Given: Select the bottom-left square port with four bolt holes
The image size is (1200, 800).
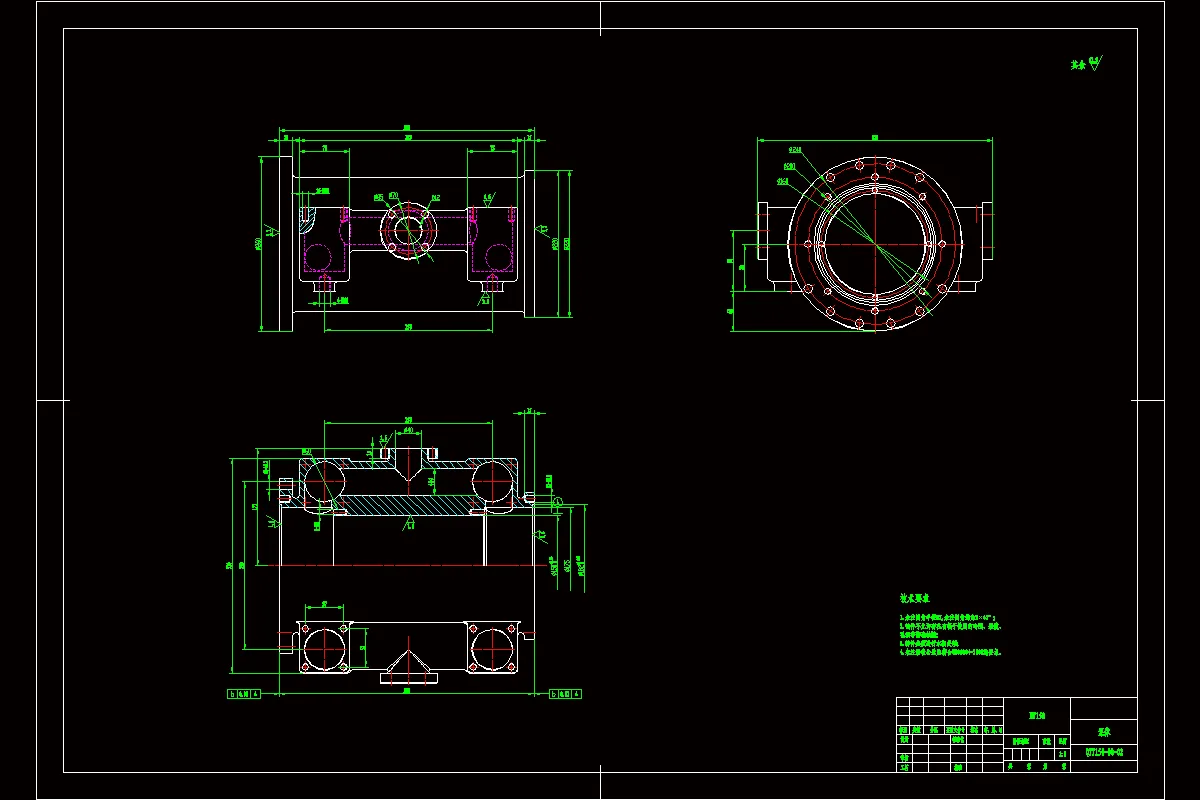Looking at the screenshot, I should tap(324, 648).
